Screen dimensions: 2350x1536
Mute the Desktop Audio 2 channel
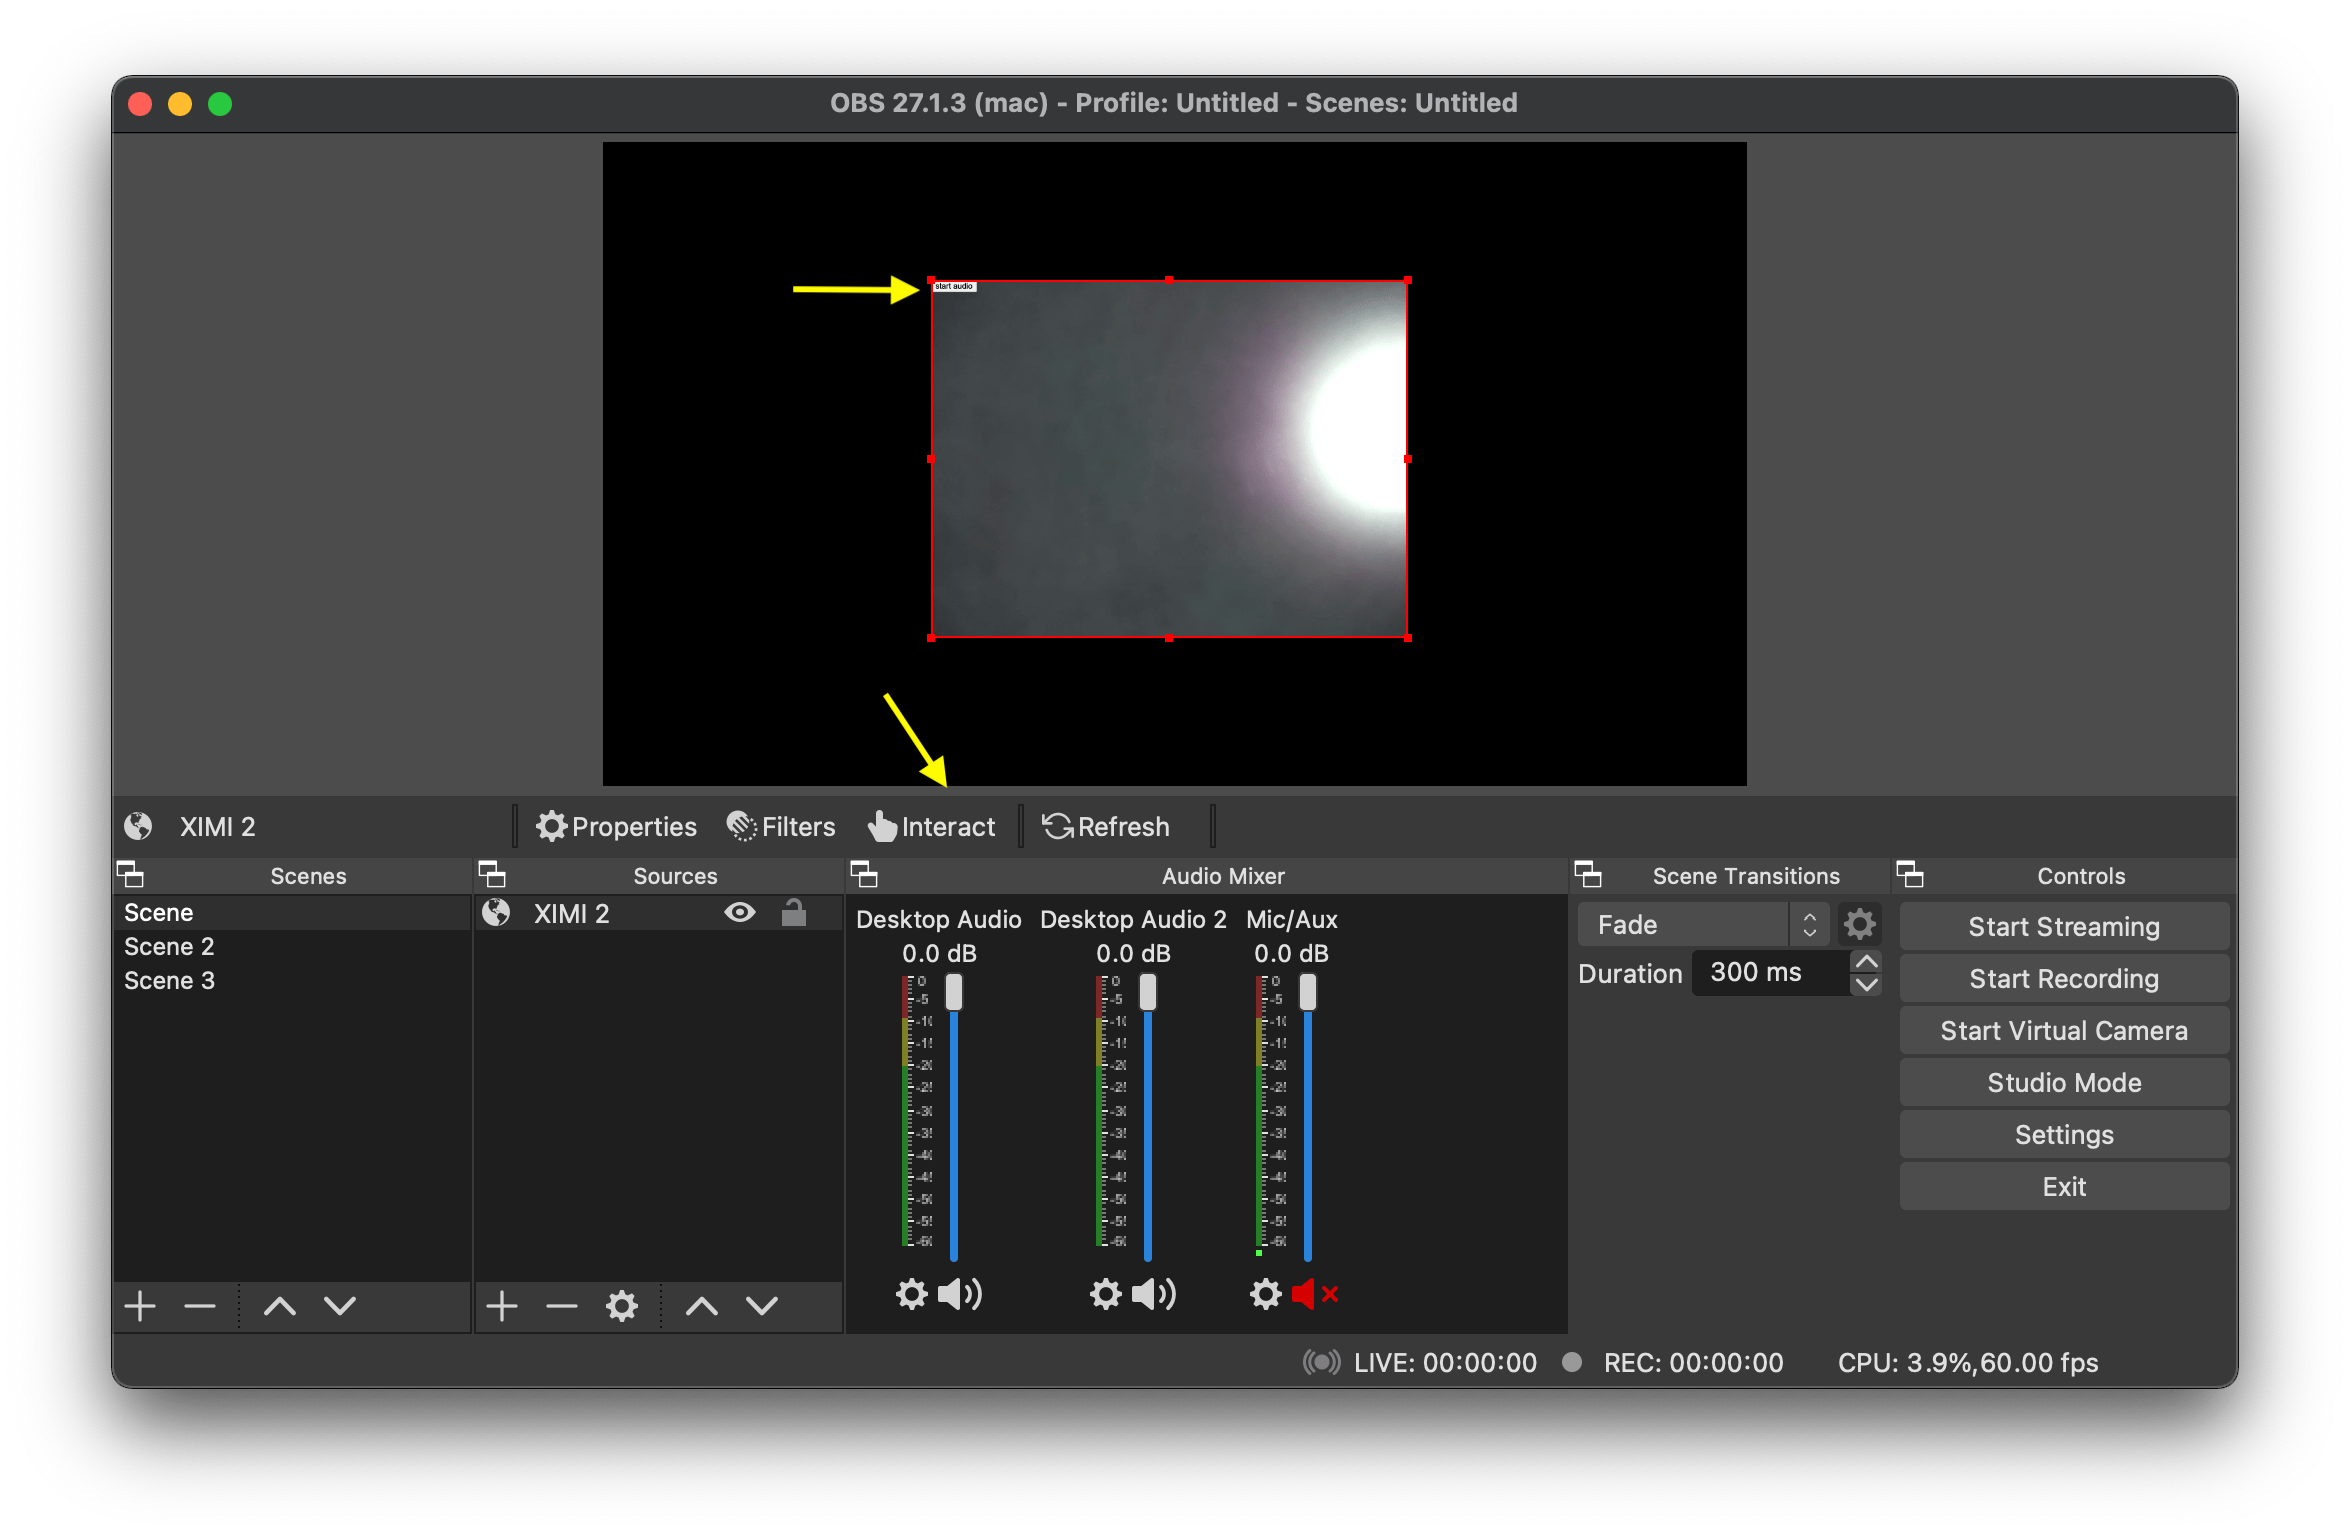tap(1155, 1294)
